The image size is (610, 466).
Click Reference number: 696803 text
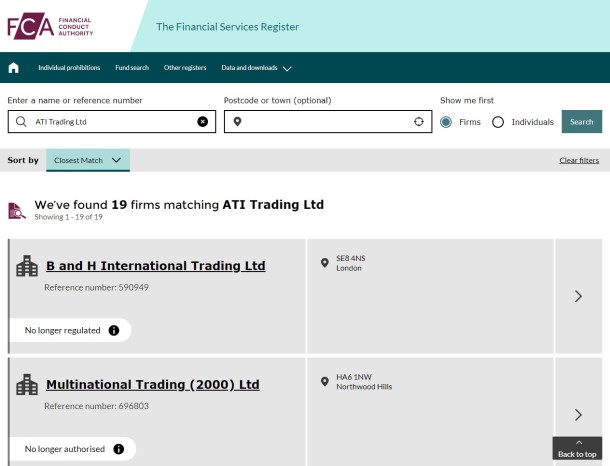coord(96,406)
